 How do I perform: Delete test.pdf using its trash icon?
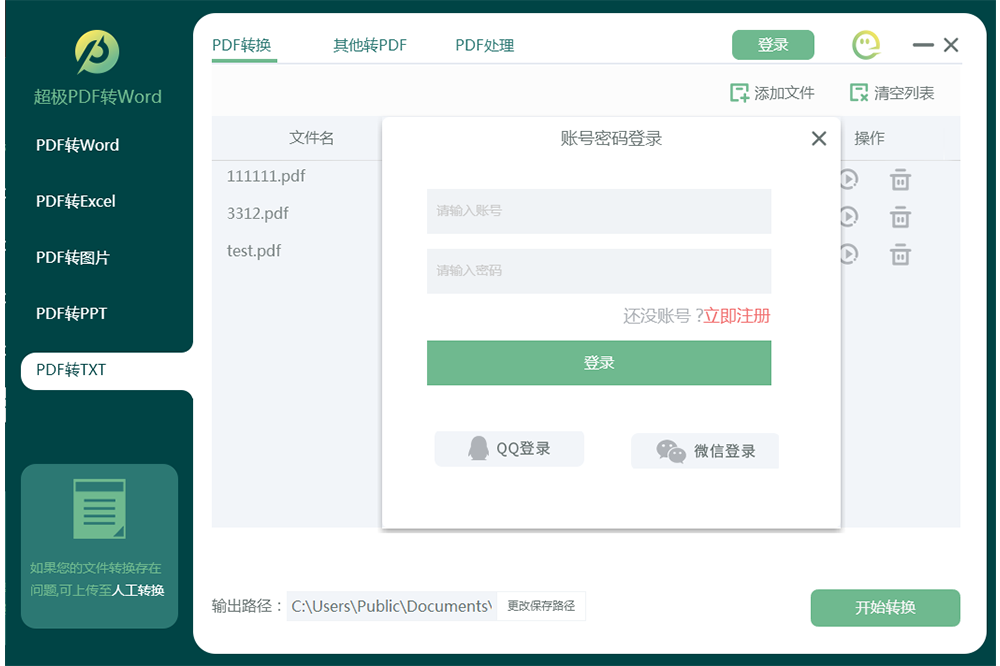click(900, 255)
